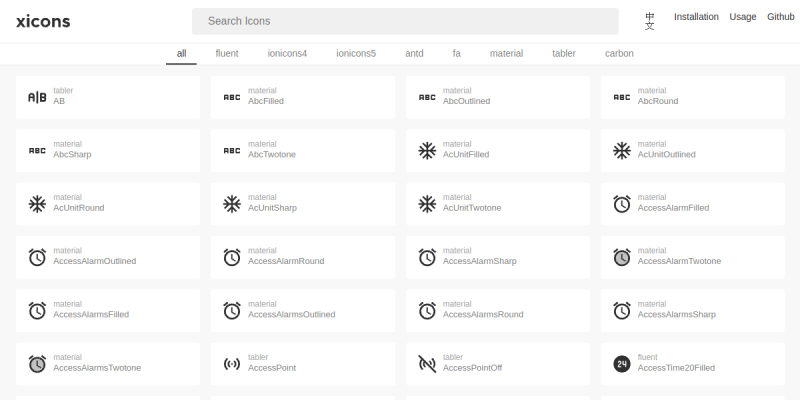Select the AccessAlarmsOutlined clock icon
The image size is (800, 400).
click(x=232, y=311)
